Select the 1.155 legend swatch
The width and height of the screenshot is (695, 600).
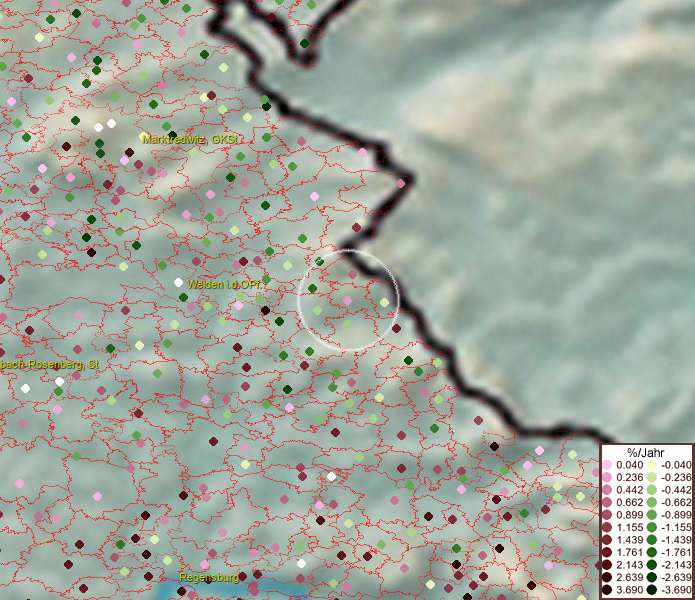[607, 527]
